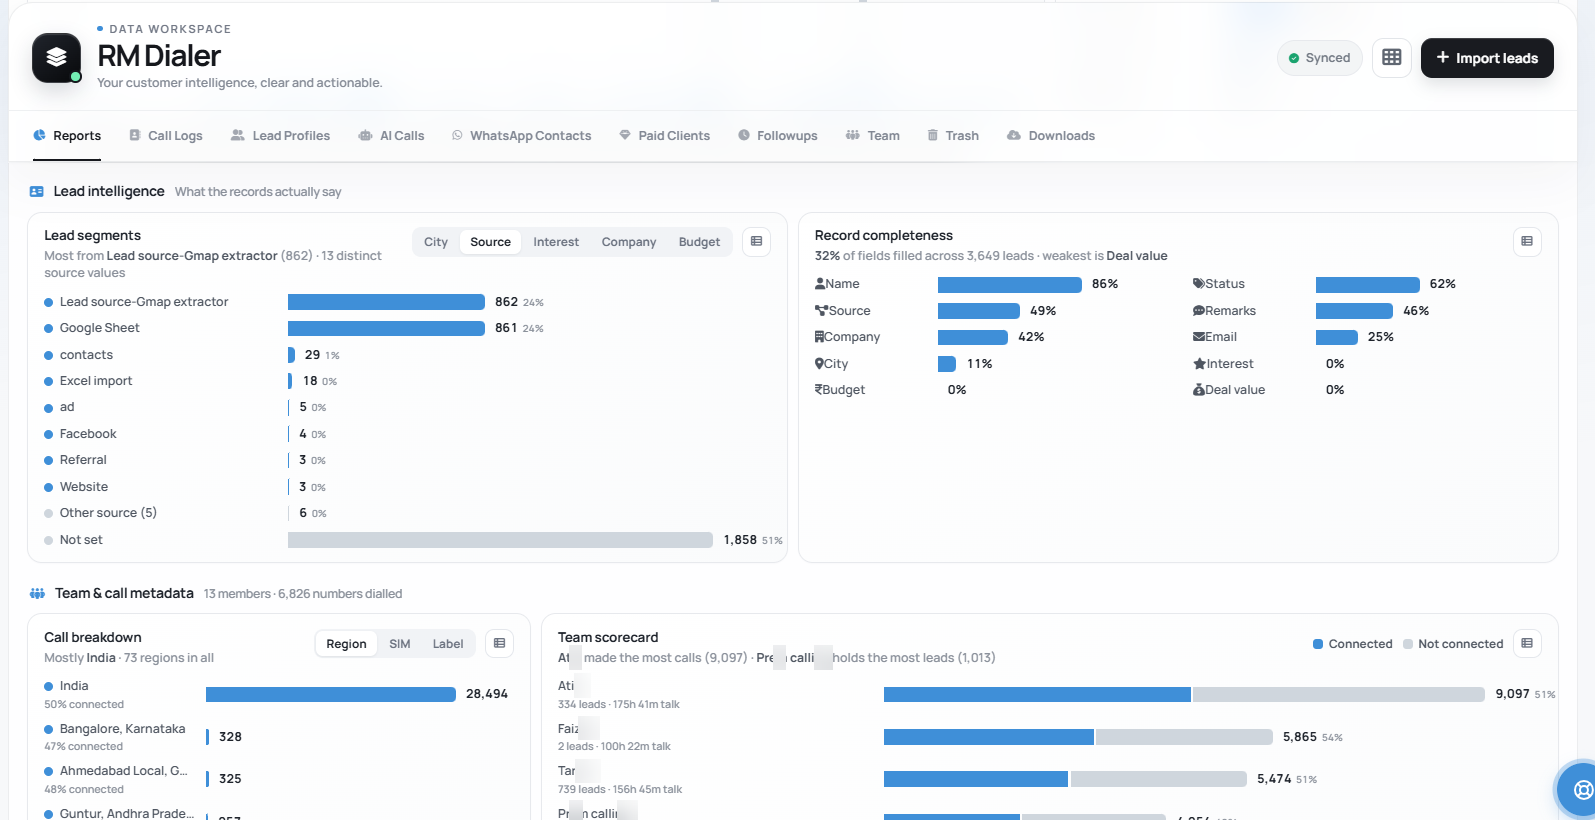Click the Synced status indicator
1595x820 pixels.
point(1320,58)
